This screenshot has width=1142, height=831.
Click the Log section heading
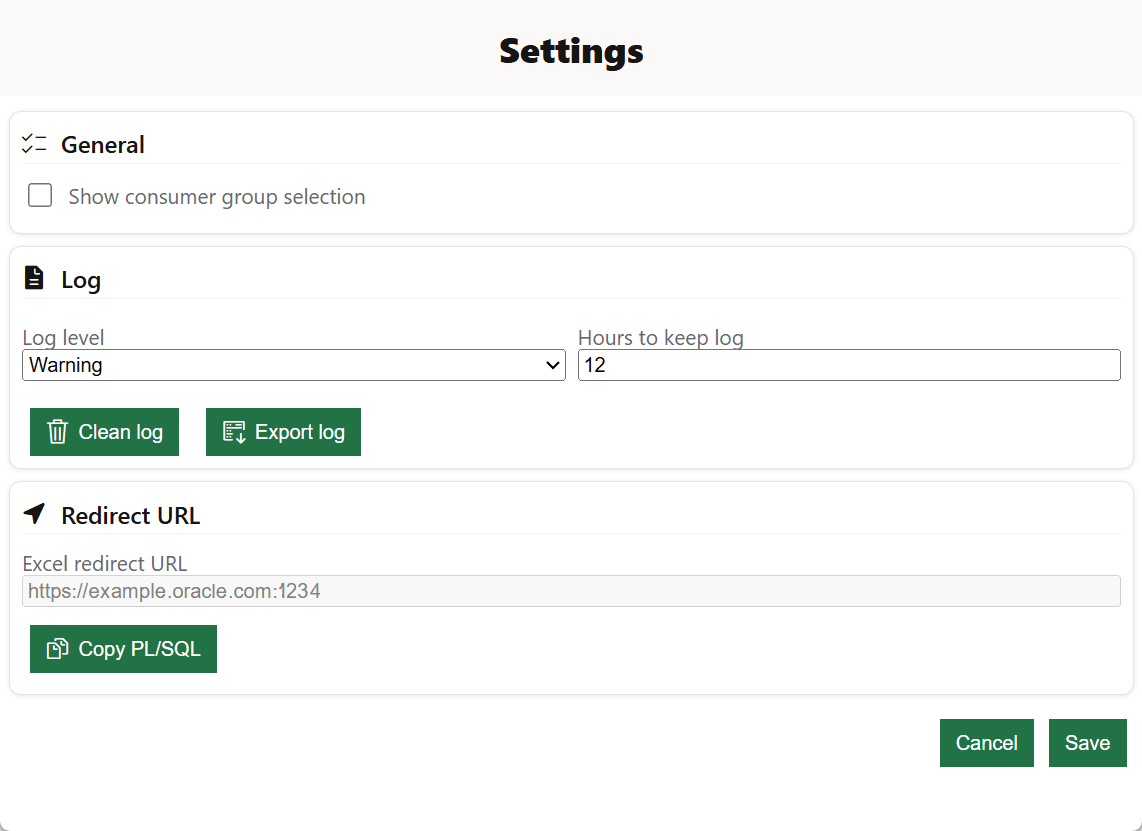pyautogui.click(x=81, y=280)
